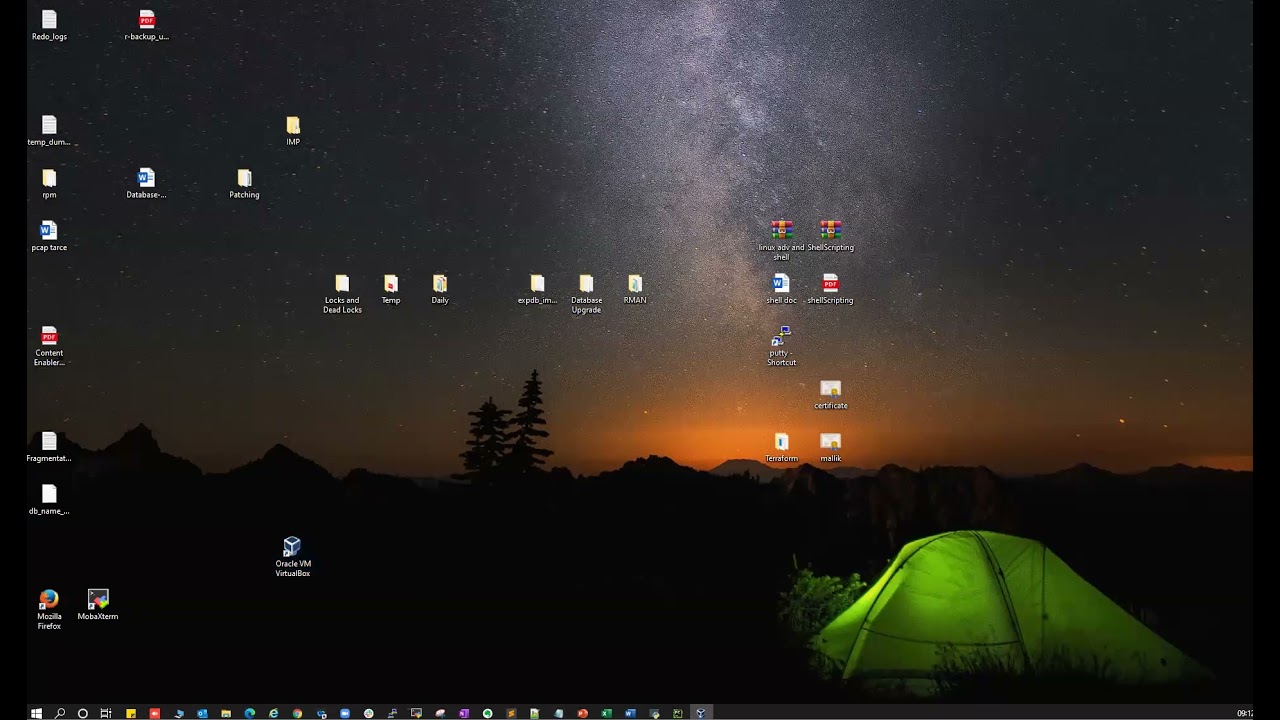Open the Database Word document icon
Screen dimensions: 1280x720
(146, 178)
